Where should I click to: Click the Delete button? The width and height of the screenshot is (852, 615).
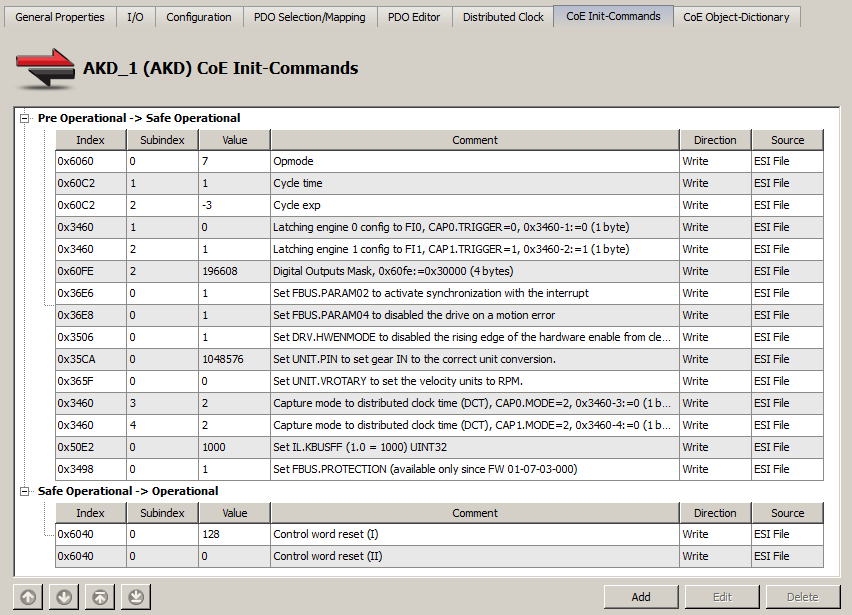[x=803, y=597]
